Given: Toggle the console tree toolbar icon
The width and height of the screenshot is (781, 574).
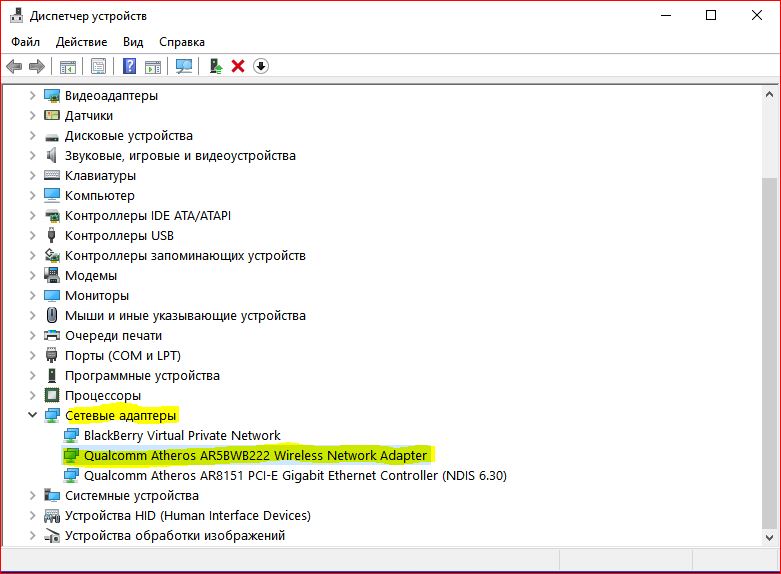Looking at the screenshot, I should point(68,66).
